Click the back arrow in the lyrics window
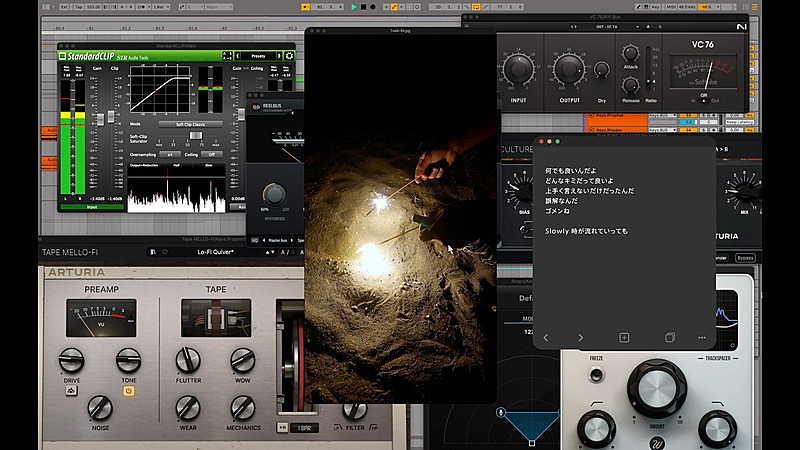Image resolution: width=800 pixels, height=450 pixels. pyautogui.click(x=546, y=338)
